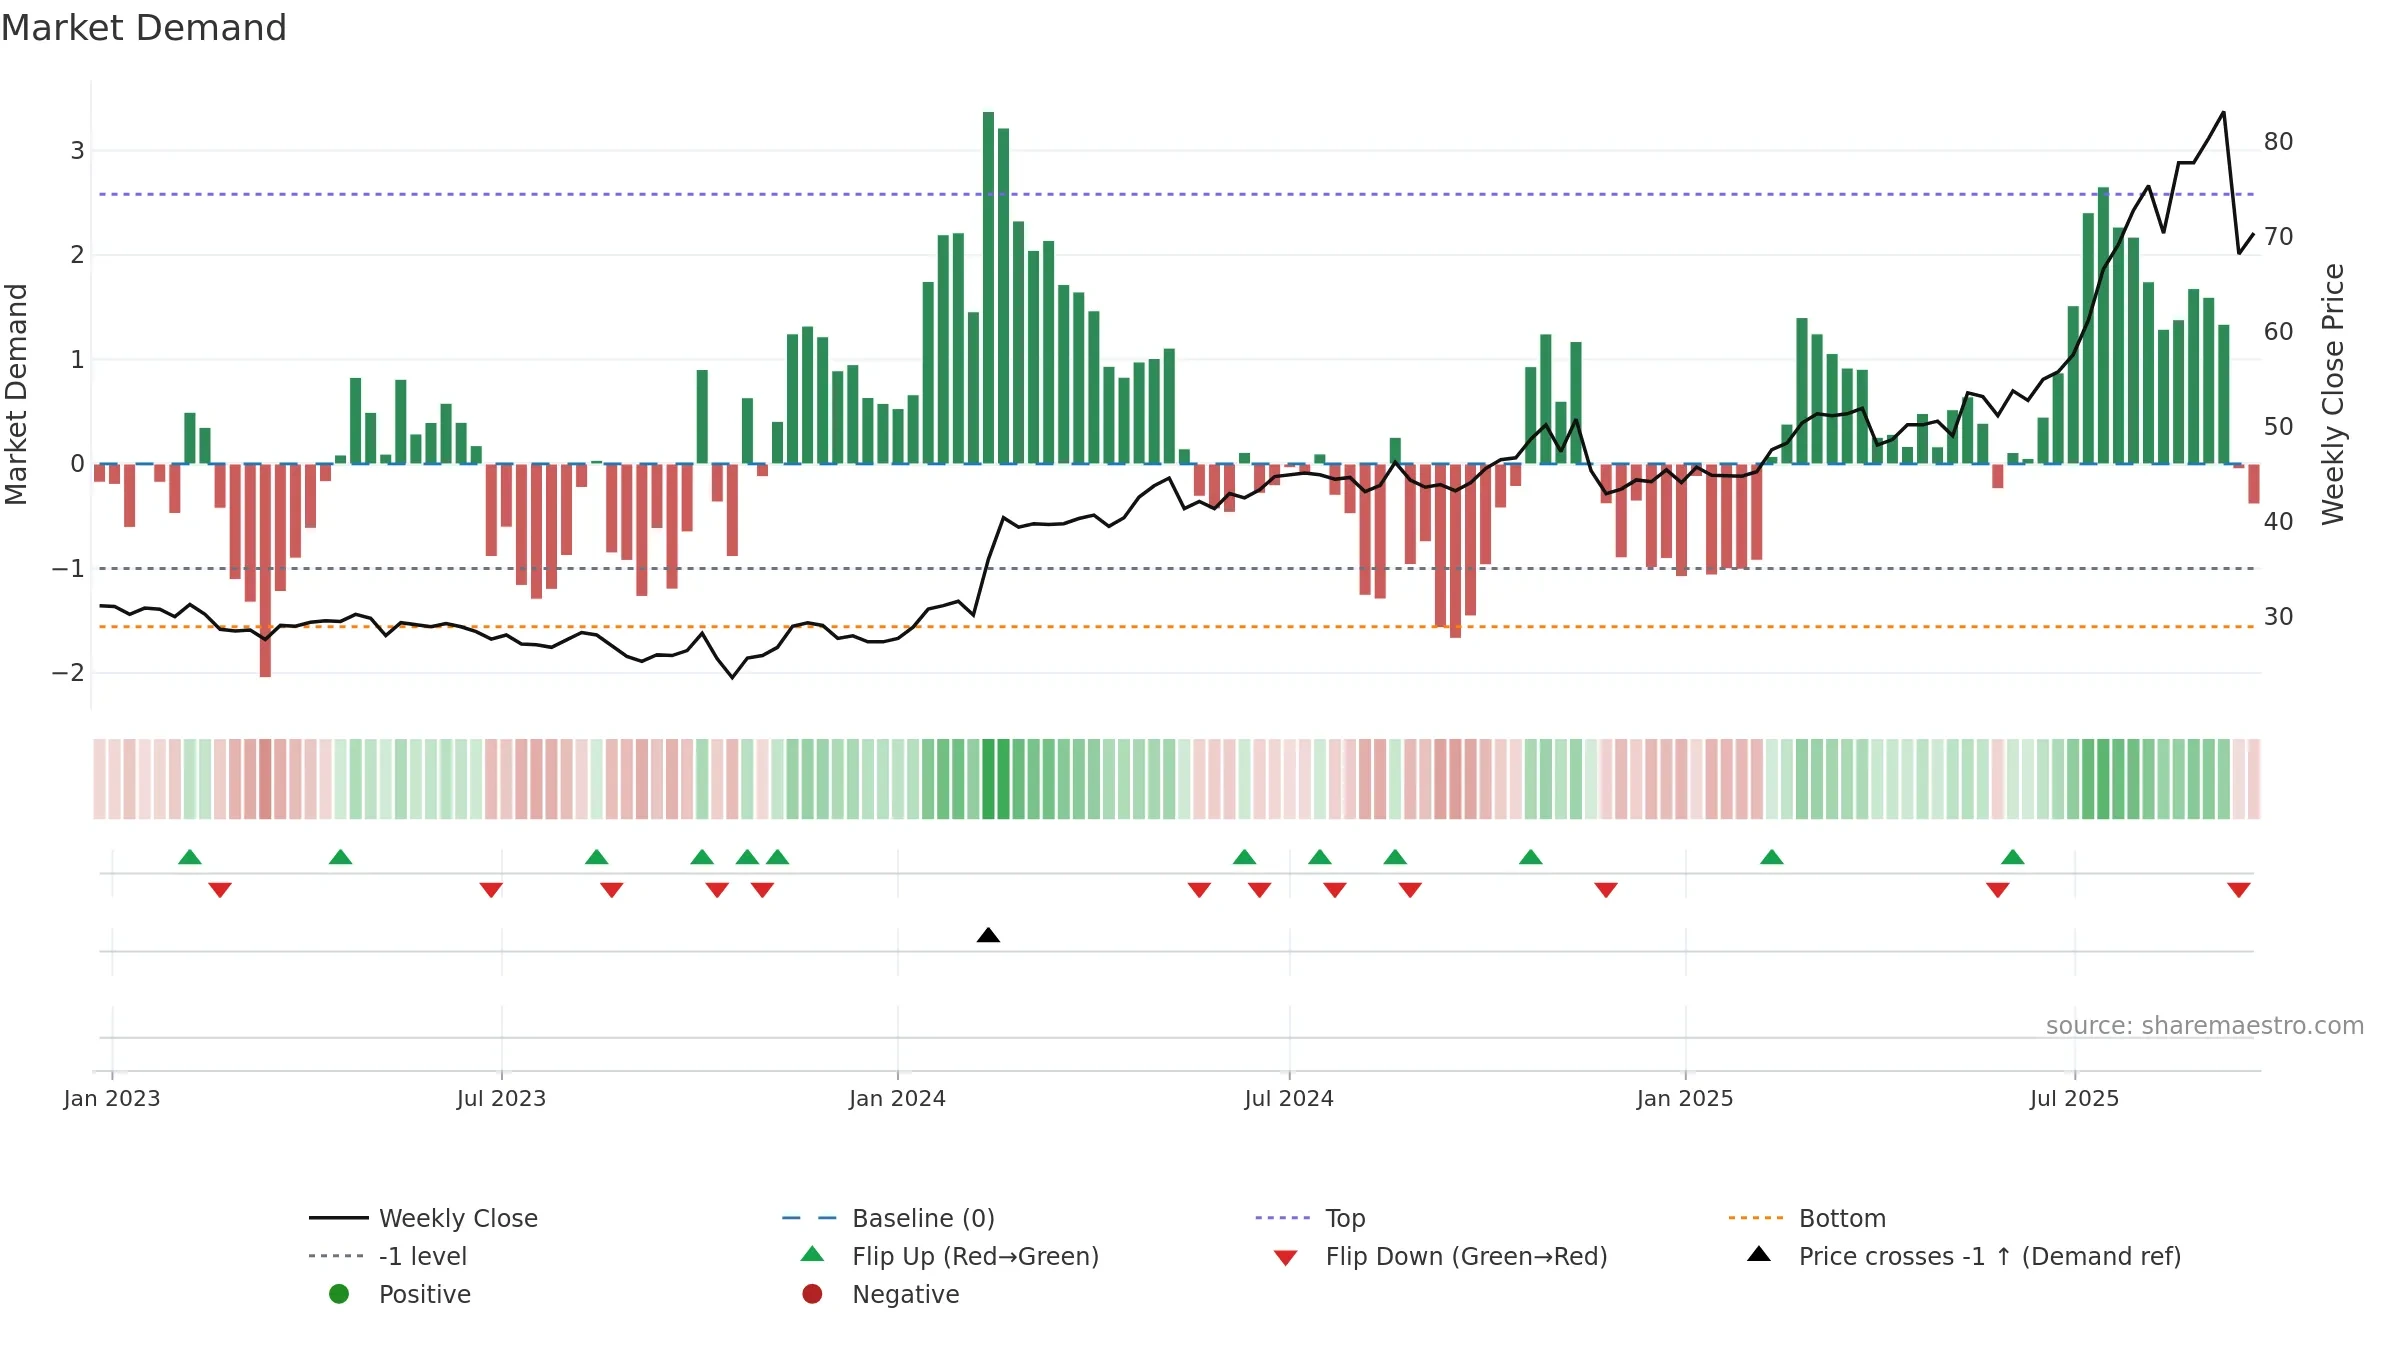Click the last red Flip Down marker in 2025

tap(2239, 890)
